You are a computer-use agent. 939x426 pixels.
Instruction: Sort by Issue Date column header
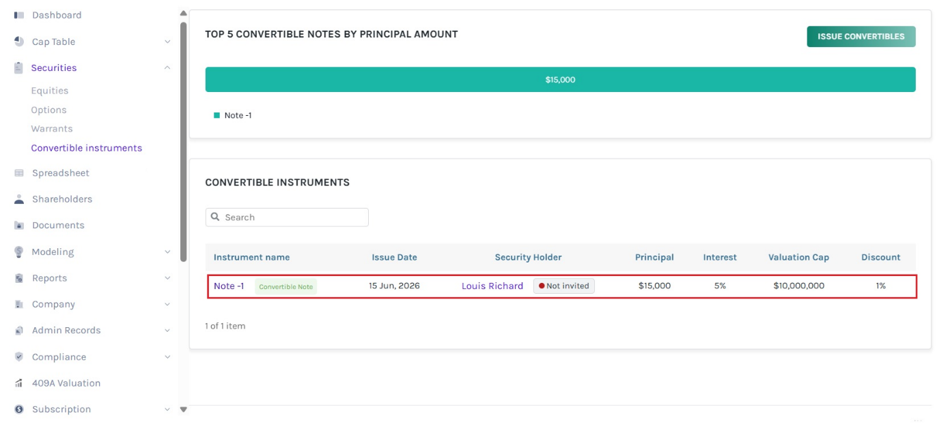pos(394,257)
